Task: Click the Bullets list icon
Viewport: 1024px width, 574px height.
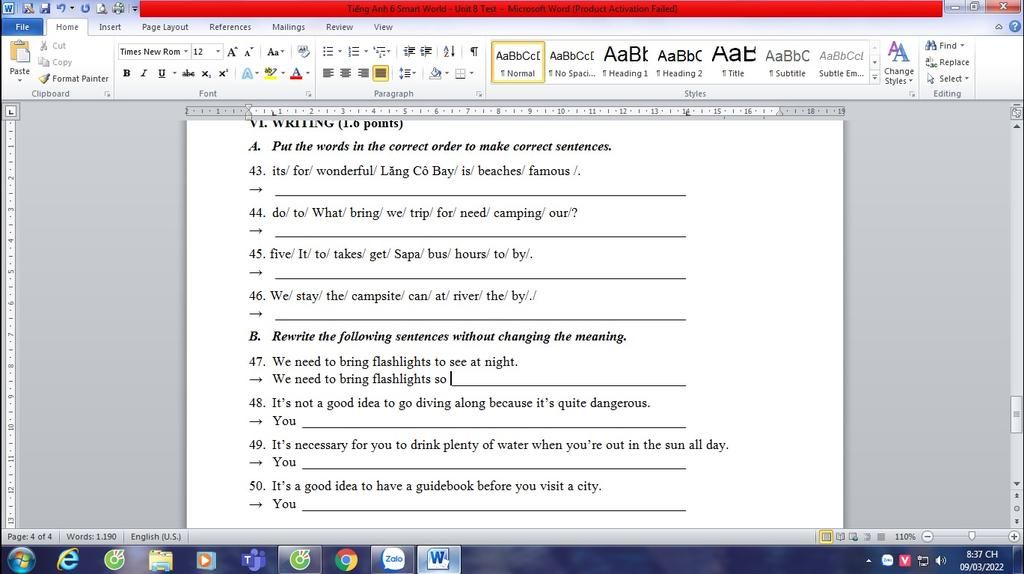Action: click(x=328, y=52)
